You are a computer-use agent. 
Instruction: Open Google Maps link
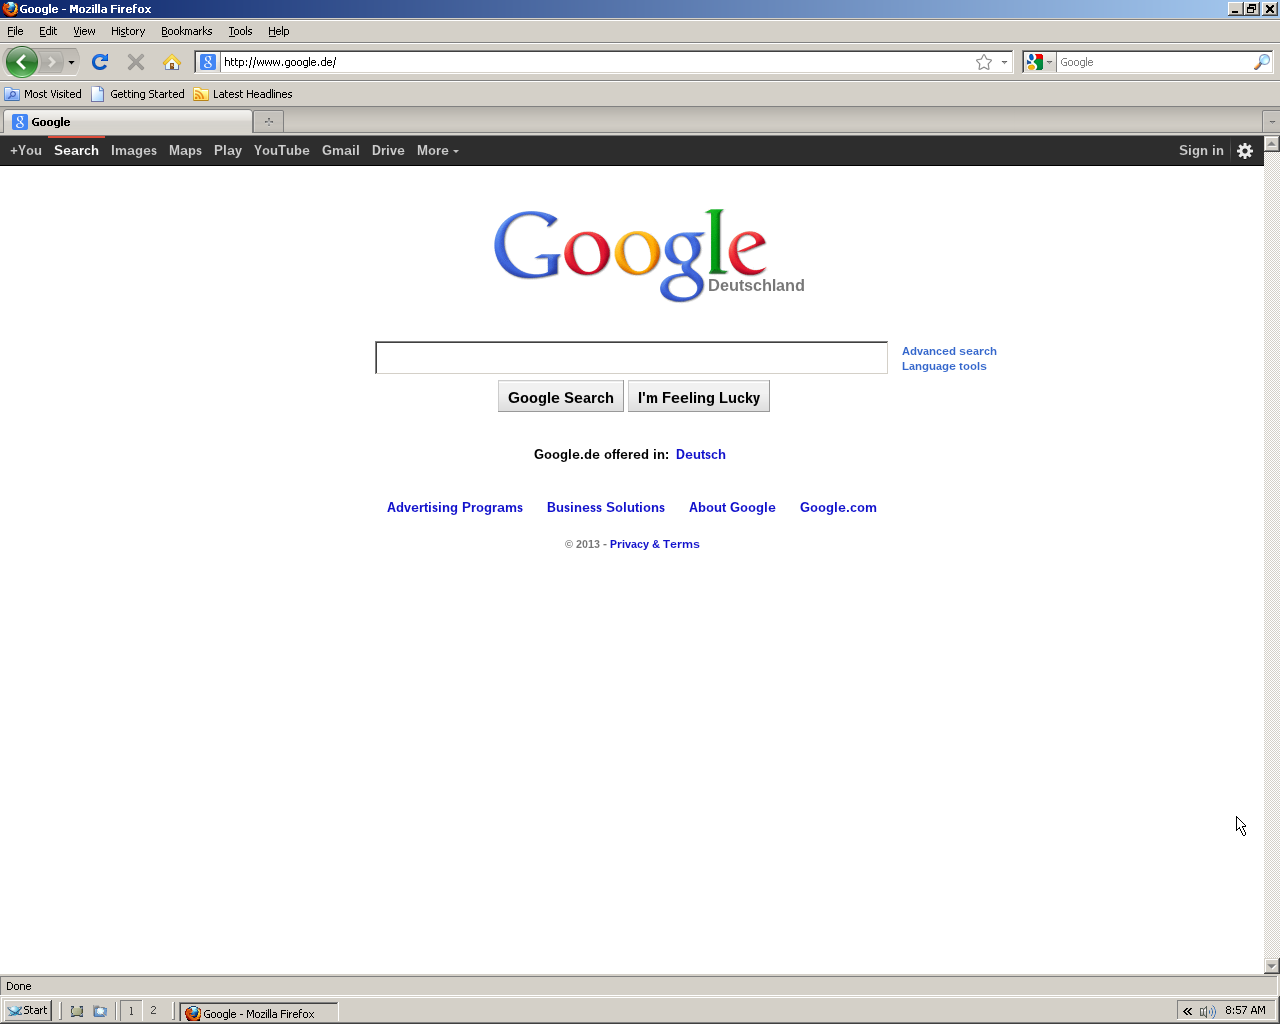pyautogui.click(x=185, y=150)
